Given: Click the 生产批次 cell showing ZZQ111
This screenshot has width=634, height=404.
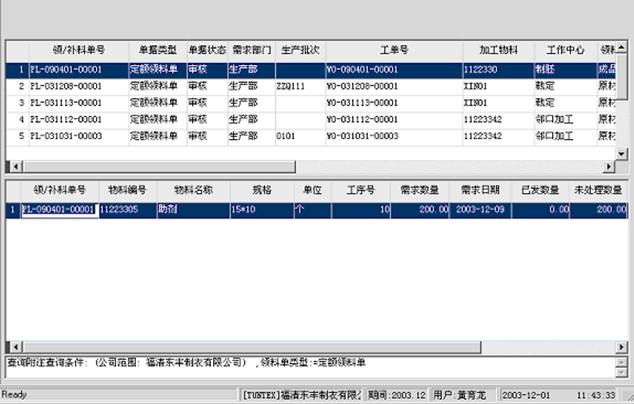Looking at the screenshot, I should pyautogui.click(x=298, y=87).
